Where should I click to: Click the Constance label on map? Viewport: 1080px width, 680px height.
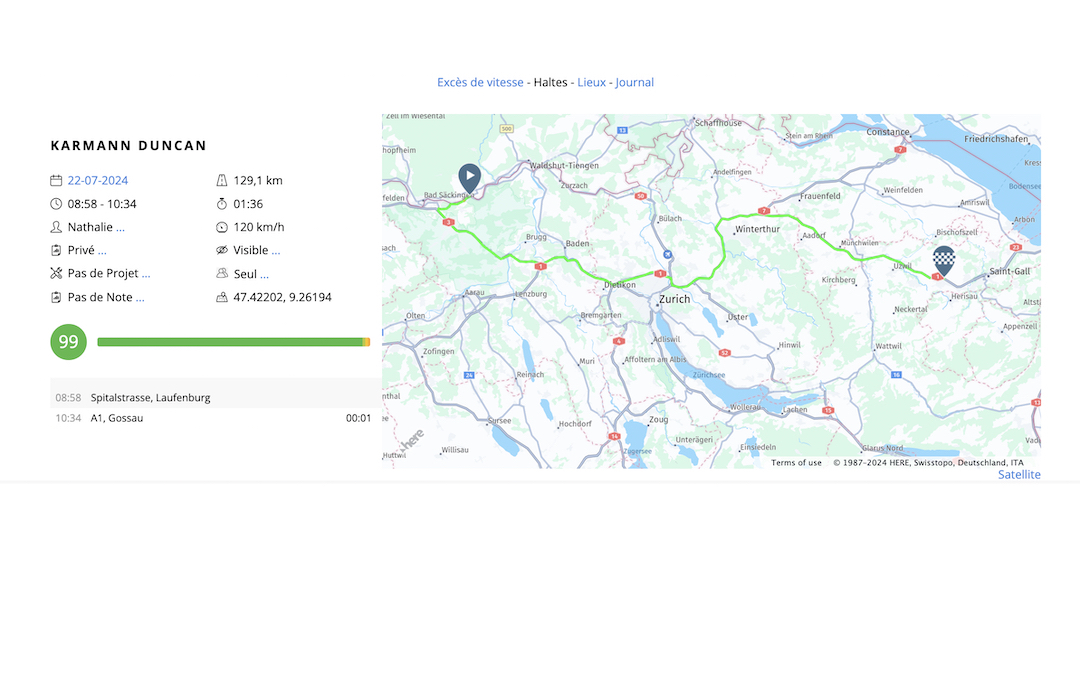point(888,132)
